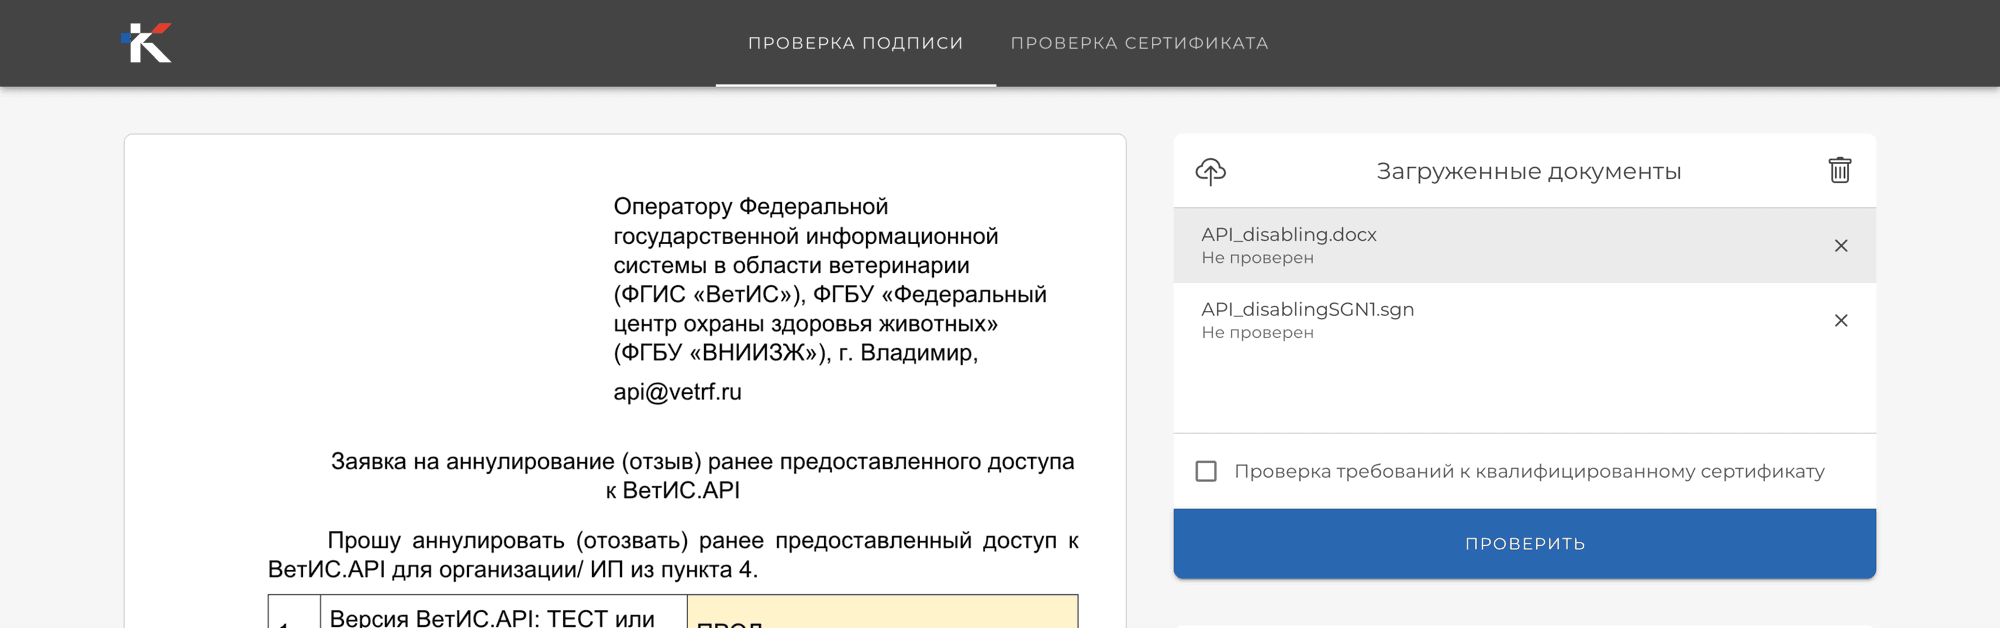The width and height of the screenshot is (2000, 628).
Task: Open the Проверка подписи tab
Action: coord(856,43)
